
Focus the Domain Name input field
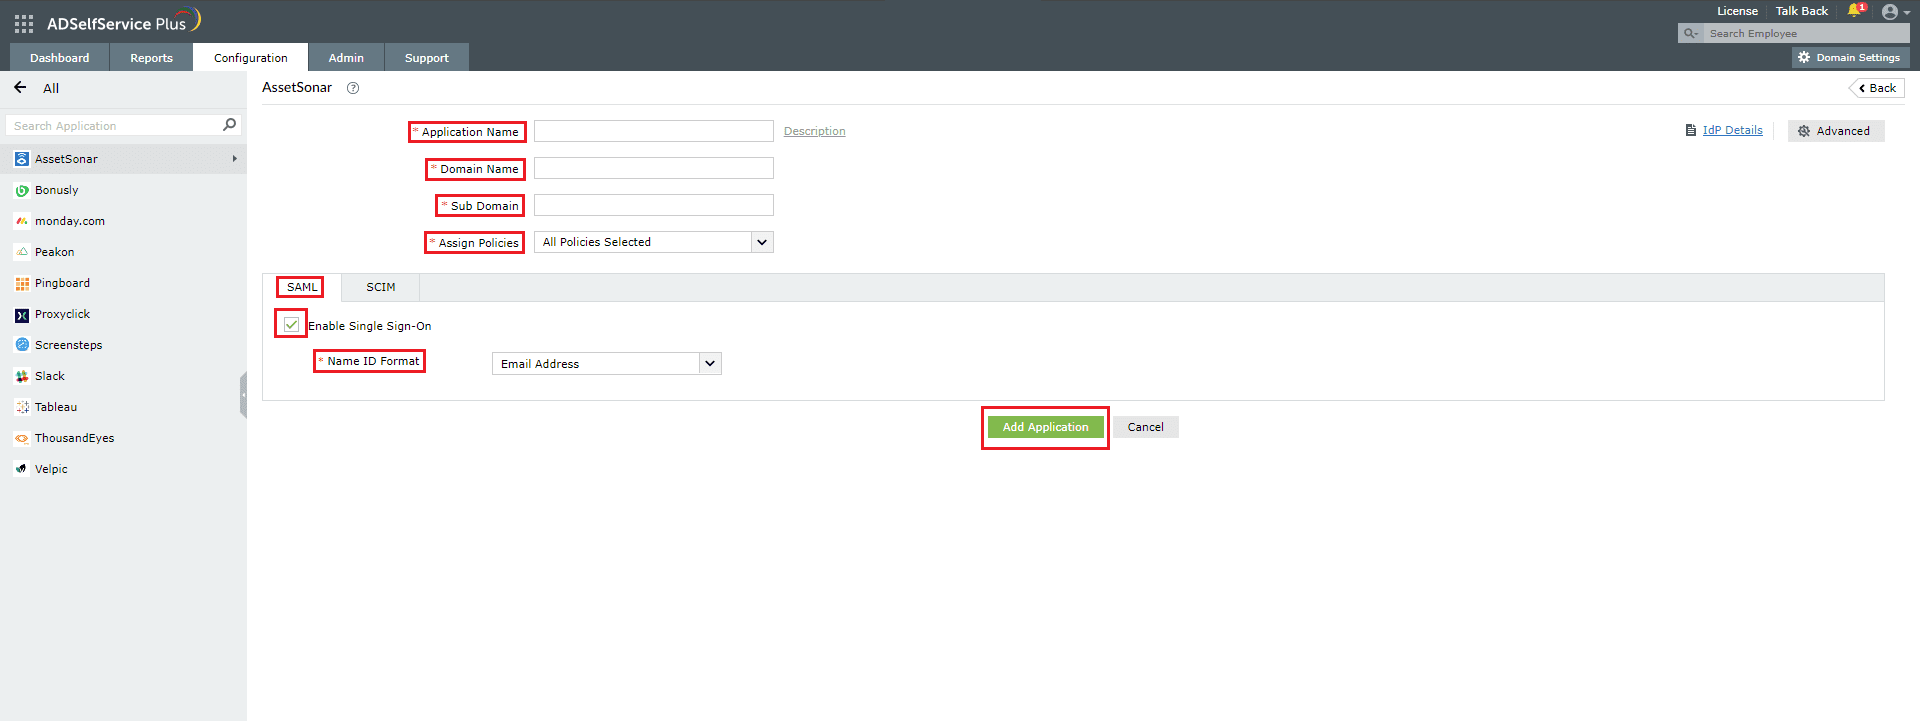point(654,168)
